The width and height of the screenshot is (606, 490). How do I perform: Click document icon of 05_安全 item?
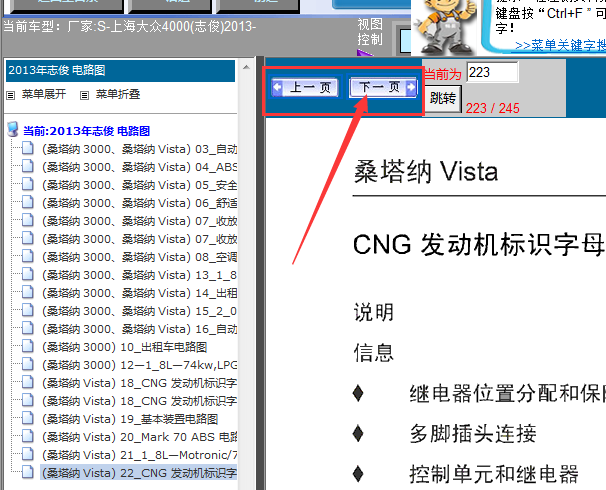pos(27,184)
